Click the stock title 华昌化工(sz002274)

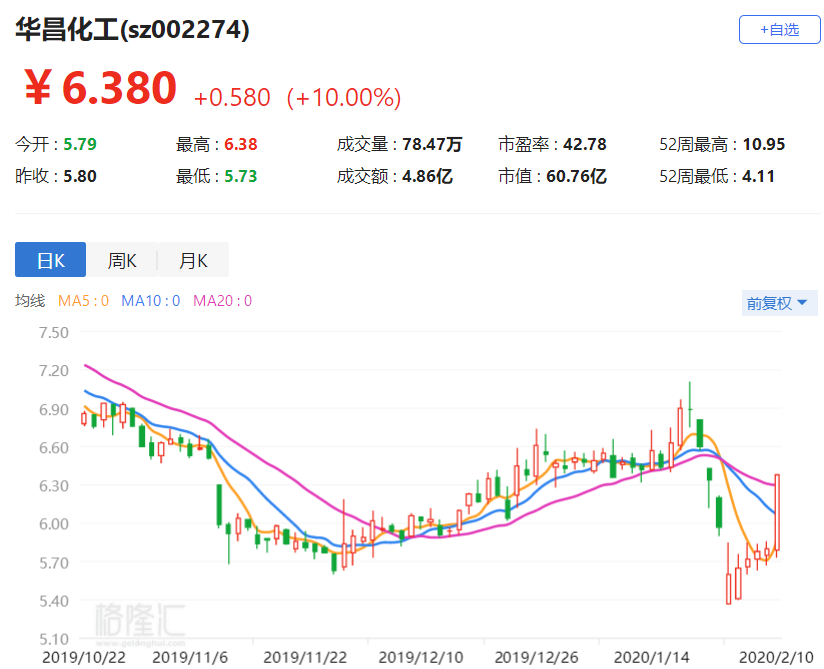click(x=132, y=29)
